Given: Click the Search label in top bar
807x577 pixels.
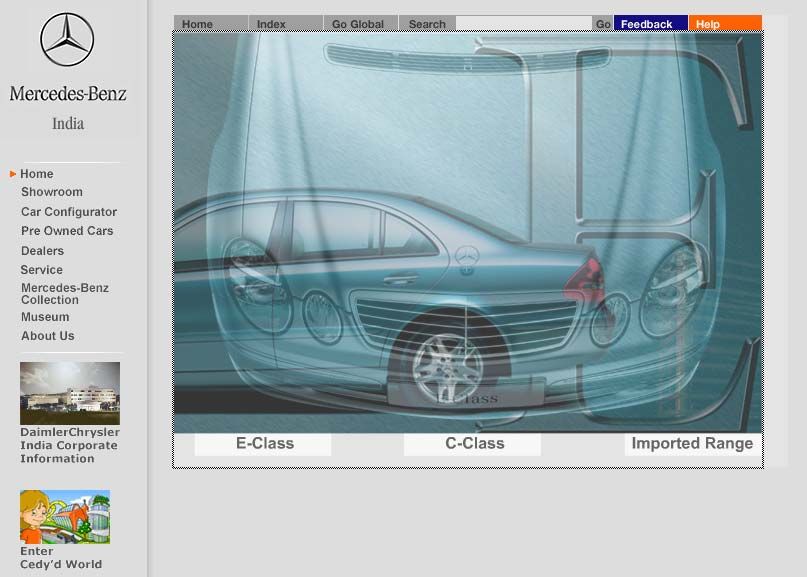Looking at the screenshot, I should [x=427, y=24].
